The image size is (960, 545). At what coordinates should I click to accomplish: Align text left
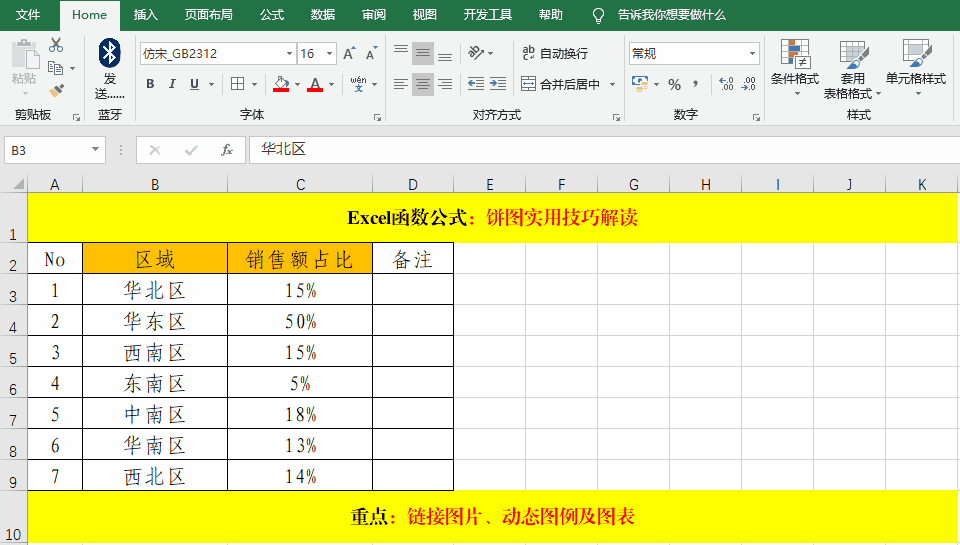pos(401,84)
